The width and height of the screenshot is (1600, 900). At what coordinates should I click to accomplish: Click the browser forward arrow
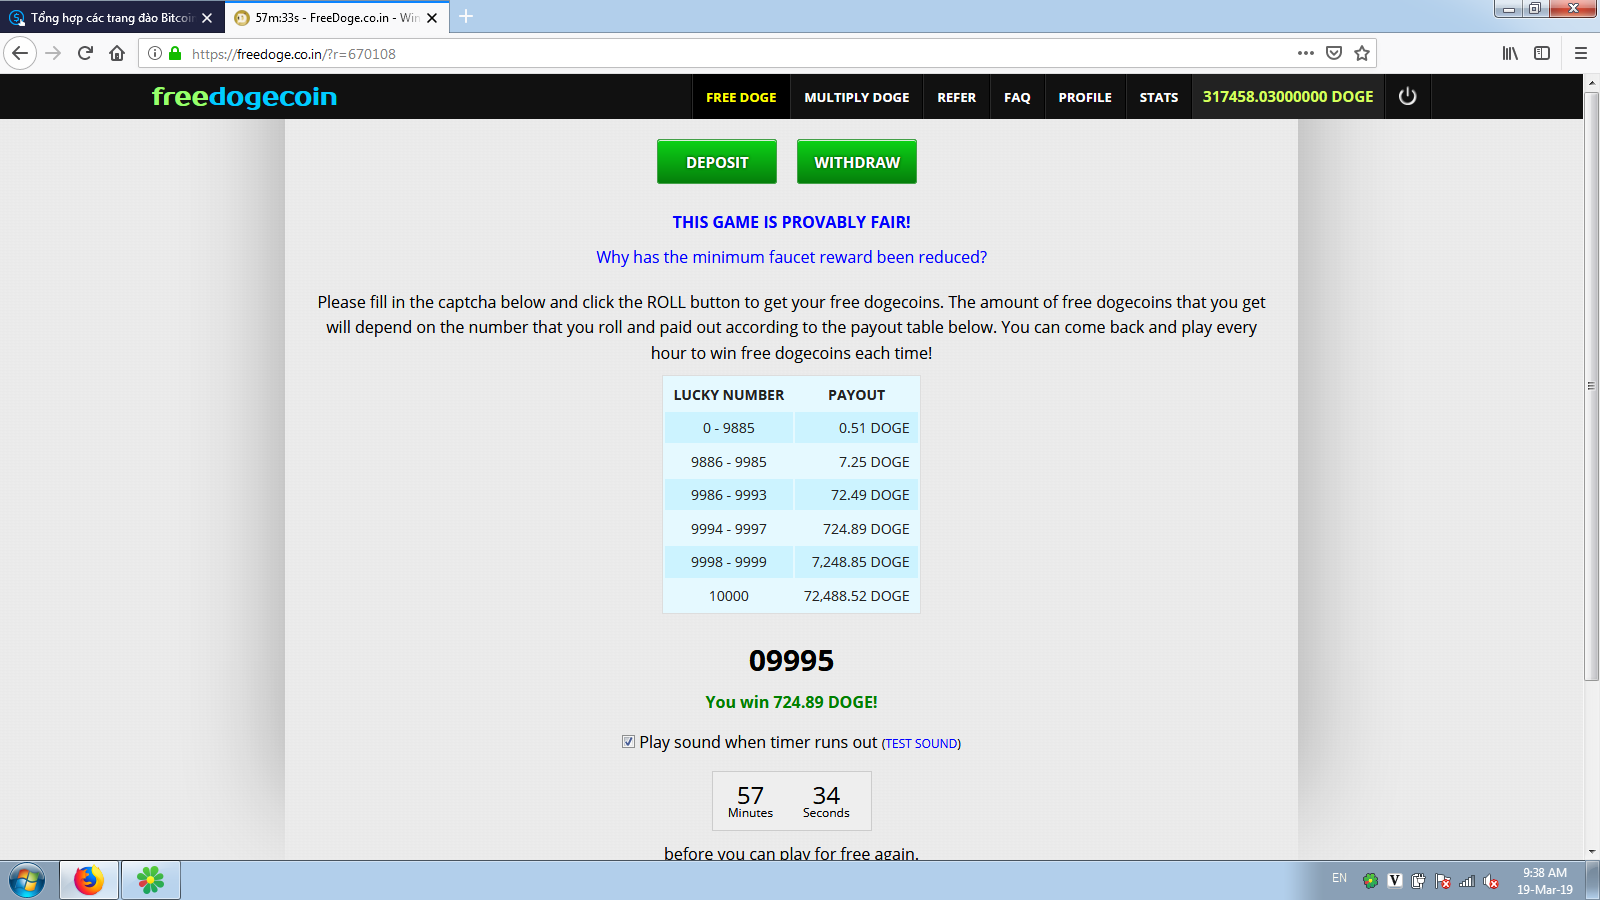pos(54,53)
